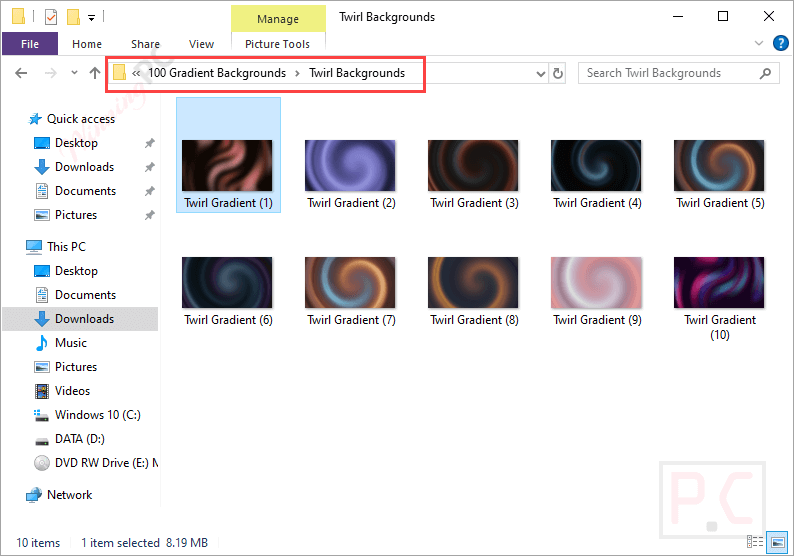Select the Twirl Gradient (10) thumbnail

[719, 283]
